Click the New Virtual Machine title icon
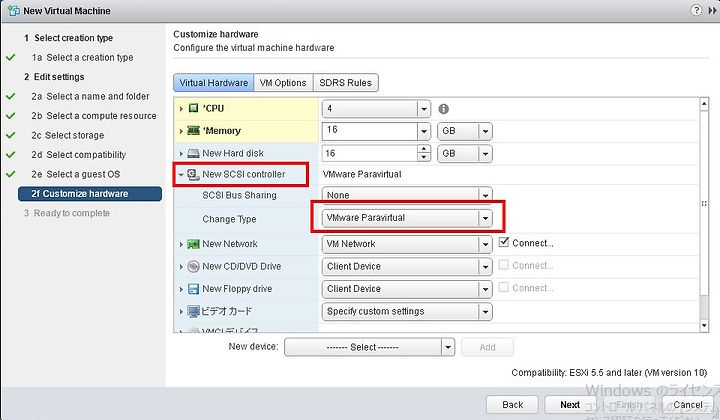720x420 pixels. (x=14, y=11)
